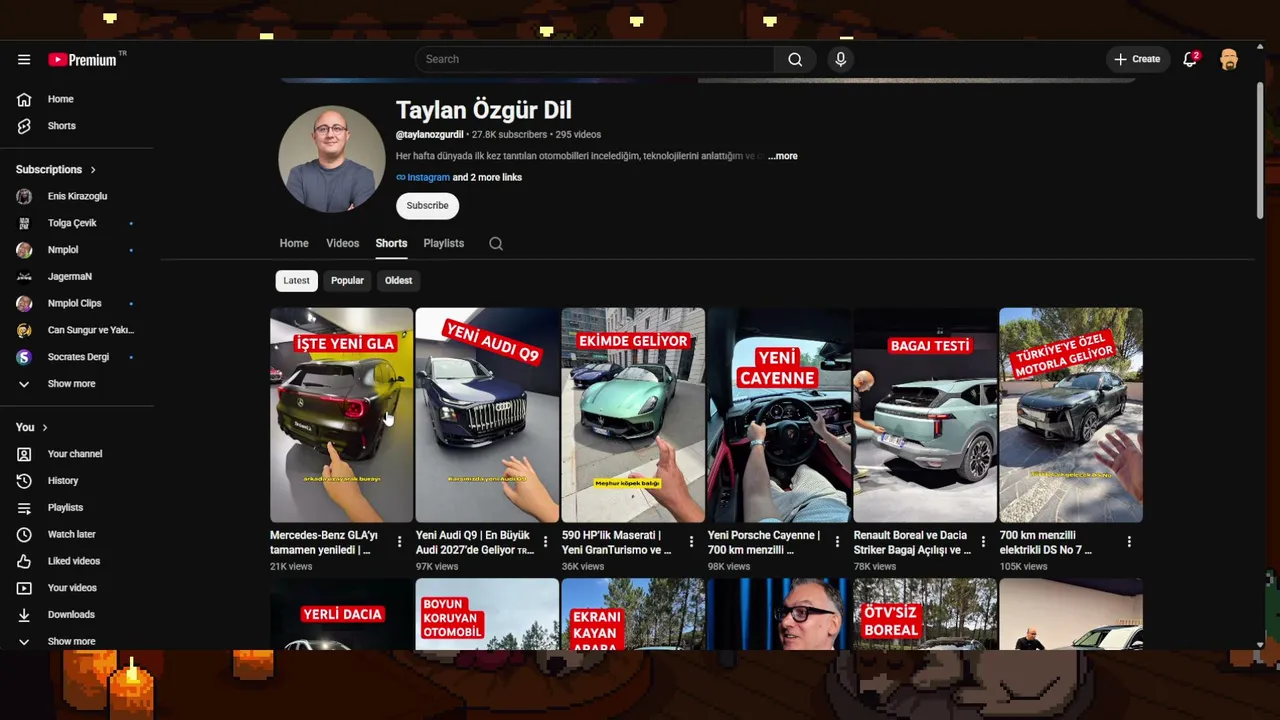Click the page vertical scrollbar

[1260, 150]
